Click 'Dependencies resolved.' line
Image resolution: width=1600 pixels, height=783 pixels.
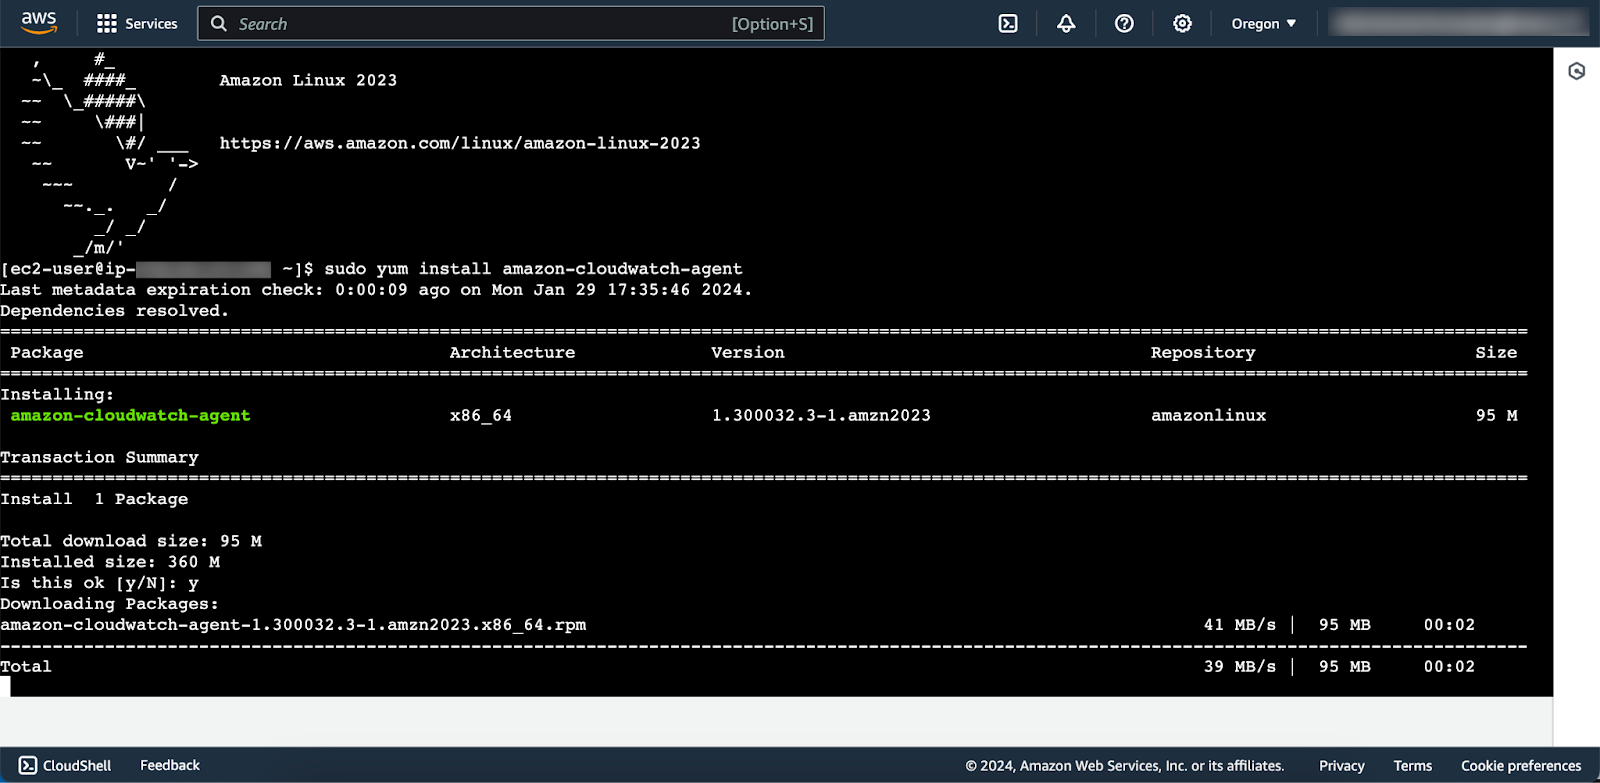[x=114, y=311]
